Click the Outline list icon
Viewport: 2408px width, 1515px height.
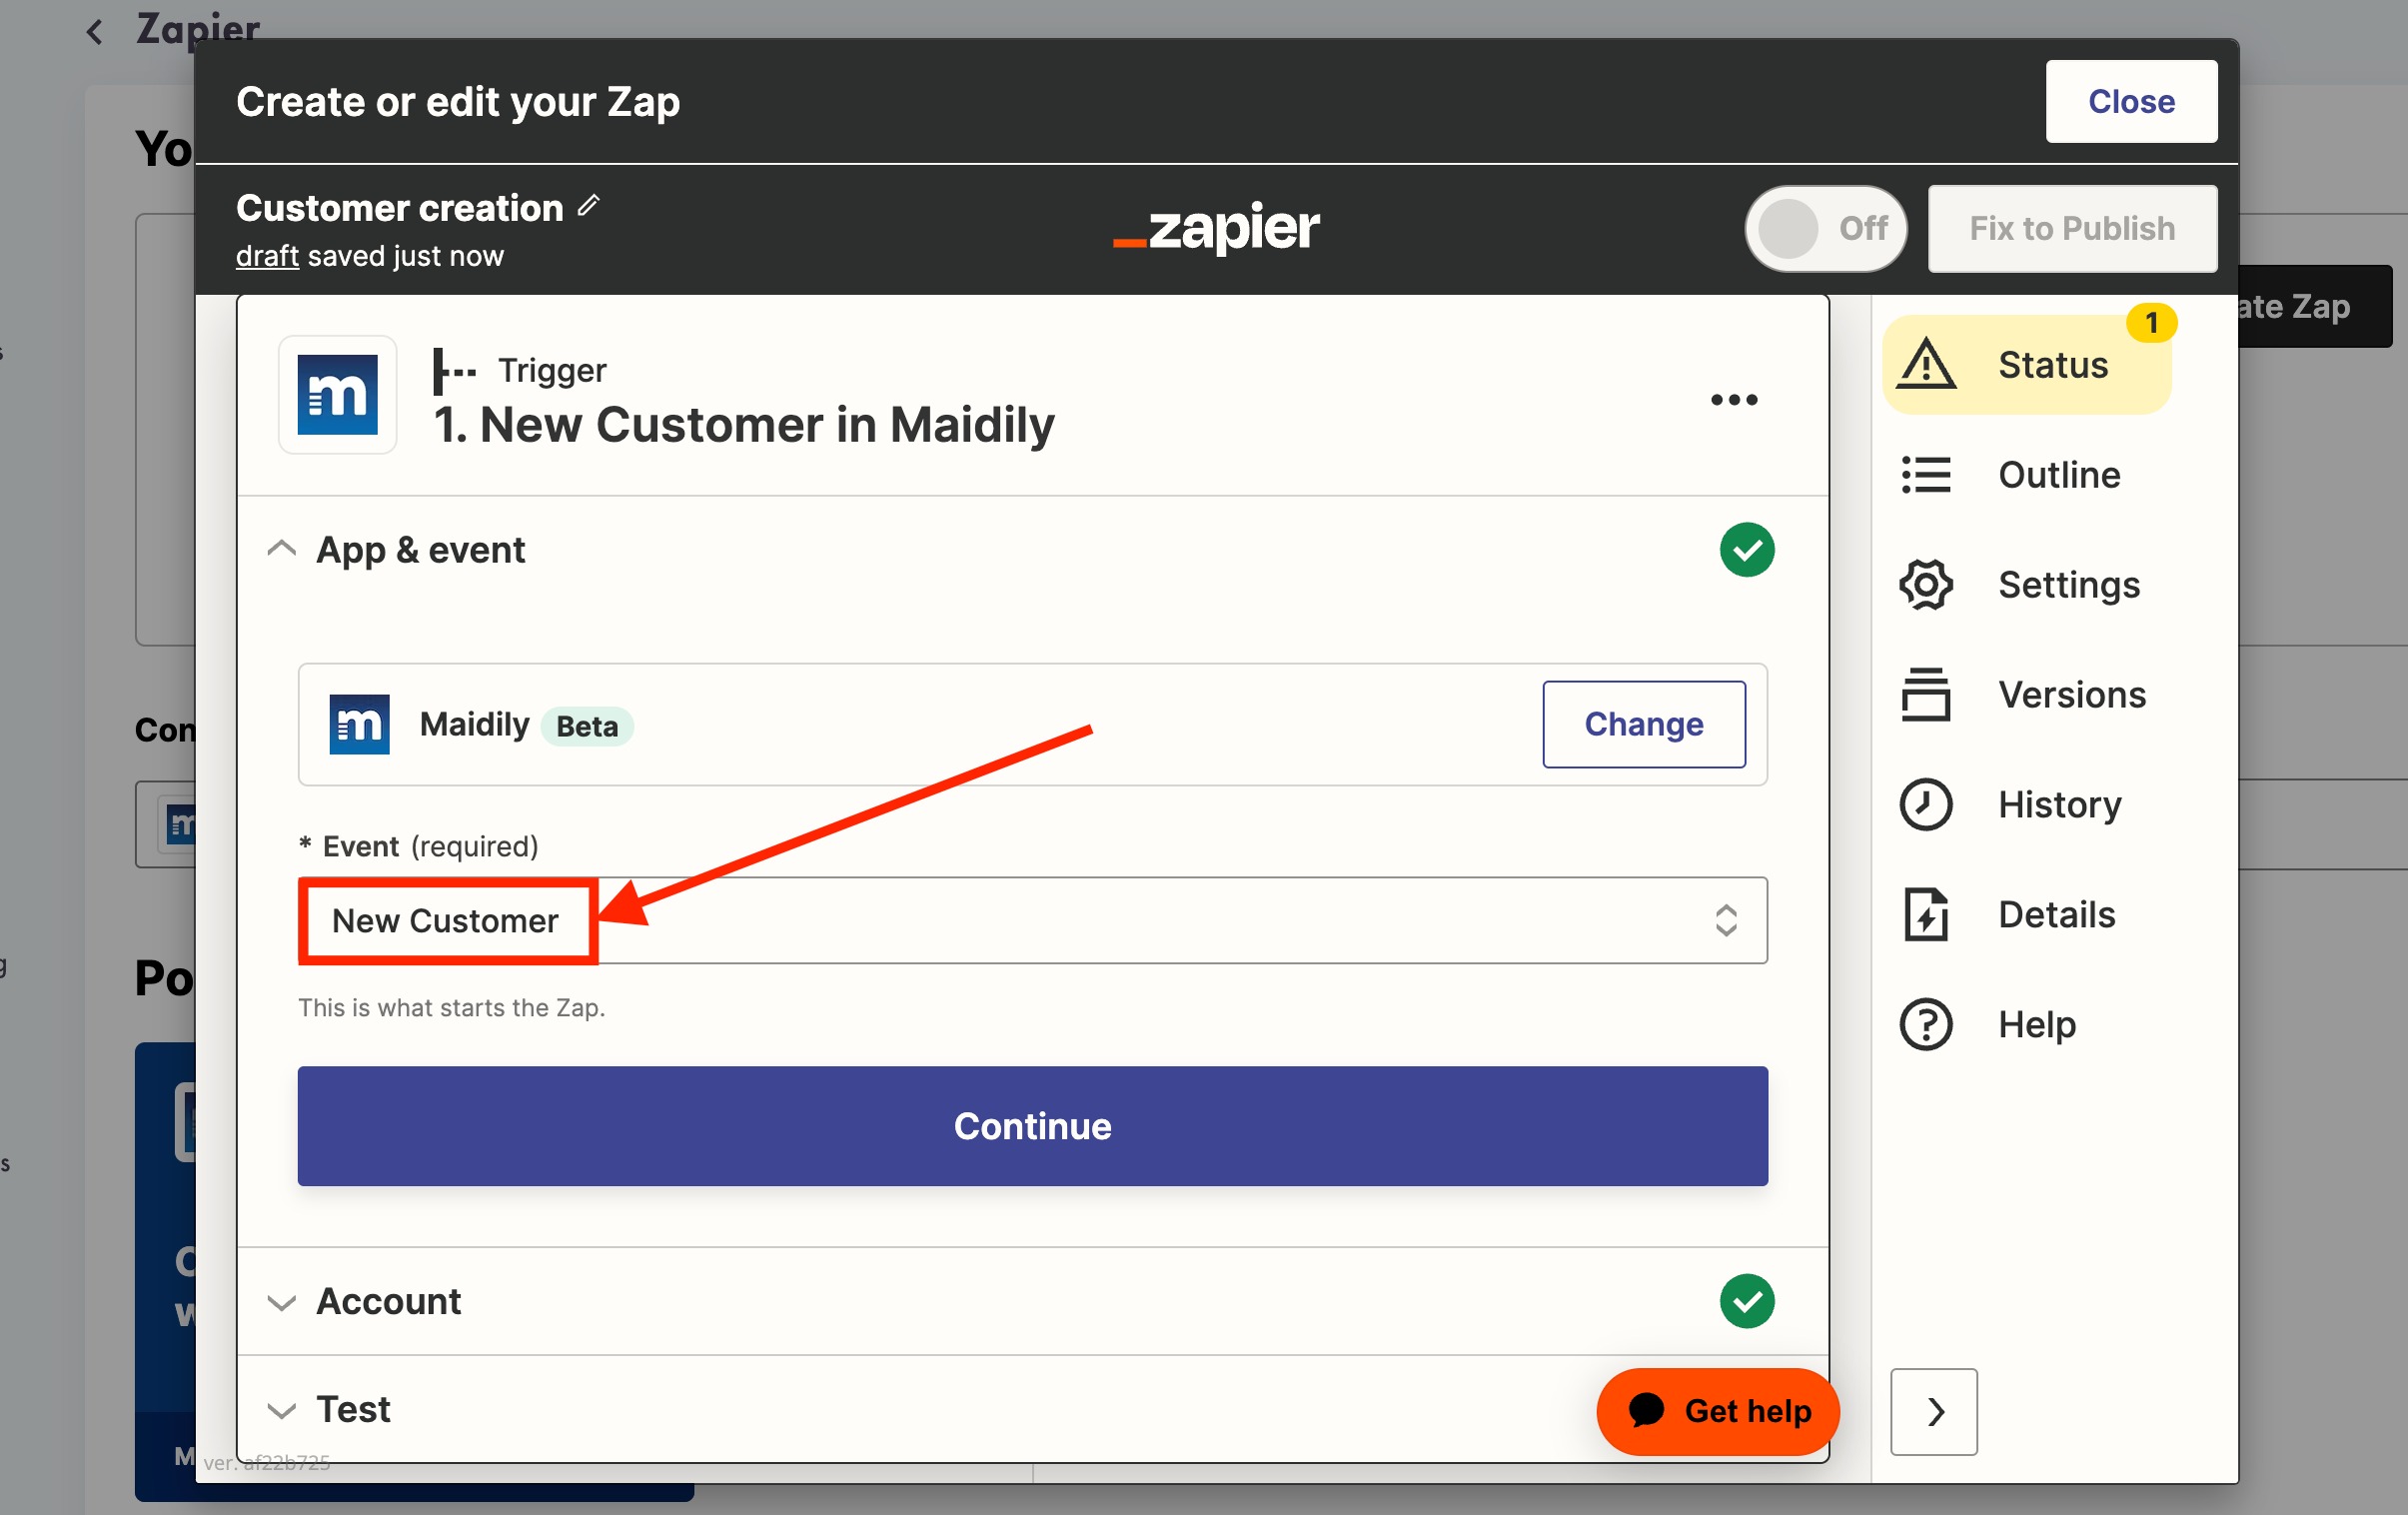(x=1926, y=474)
